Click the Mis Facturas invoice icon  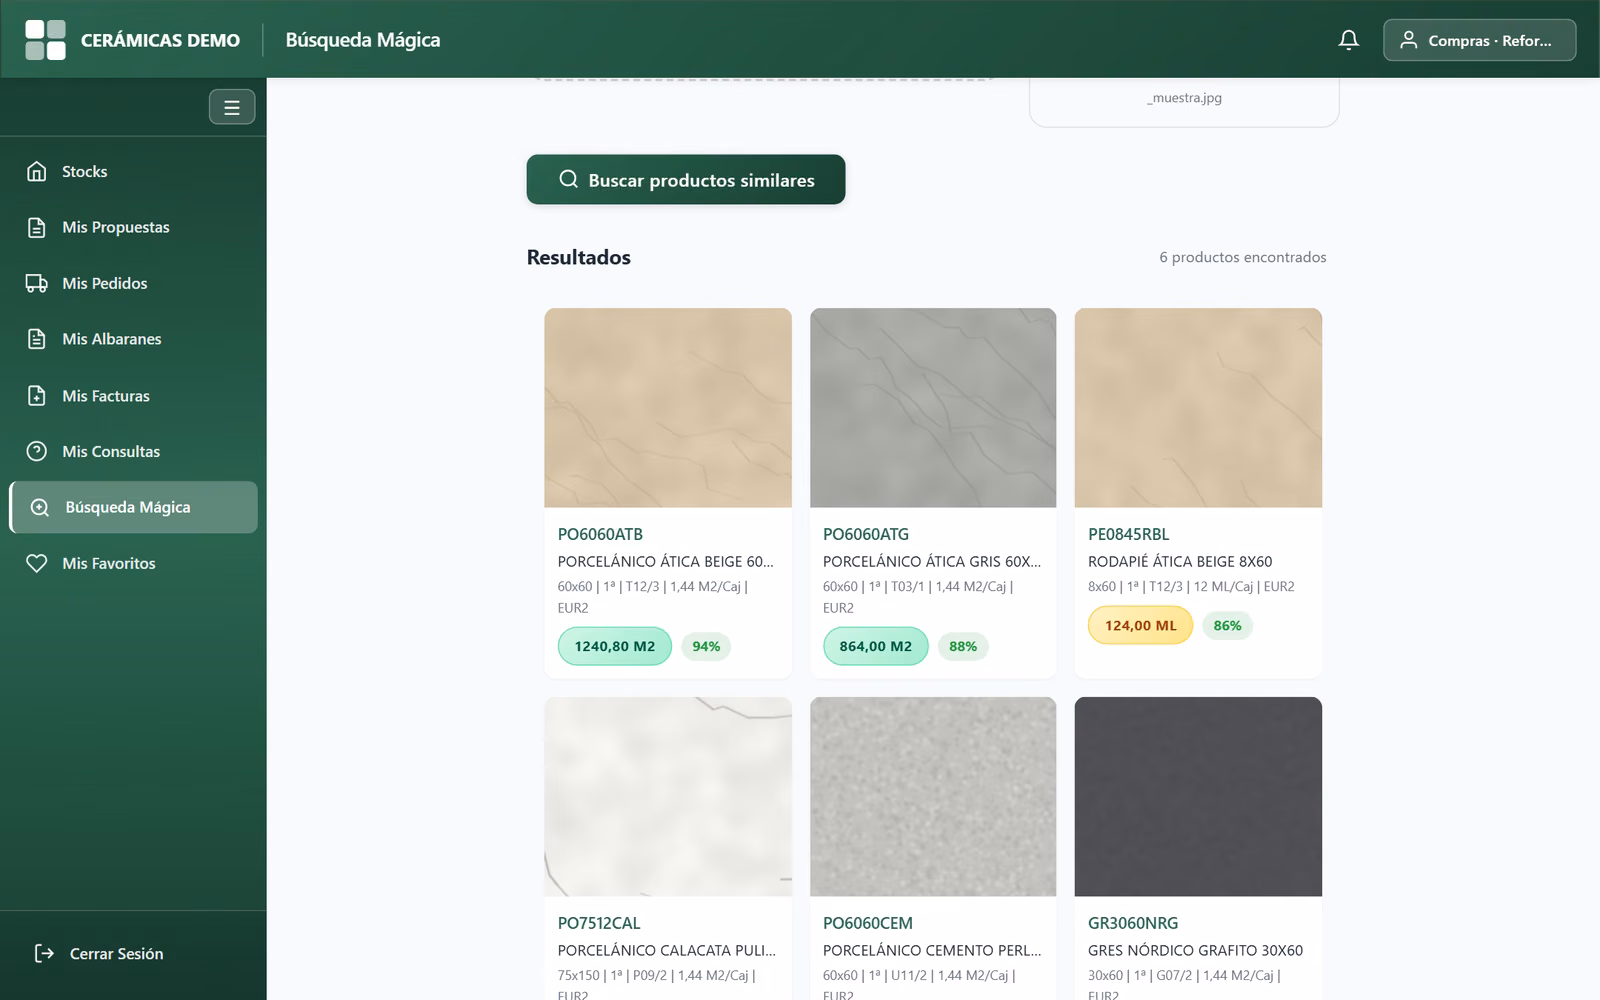click(37, 395)
